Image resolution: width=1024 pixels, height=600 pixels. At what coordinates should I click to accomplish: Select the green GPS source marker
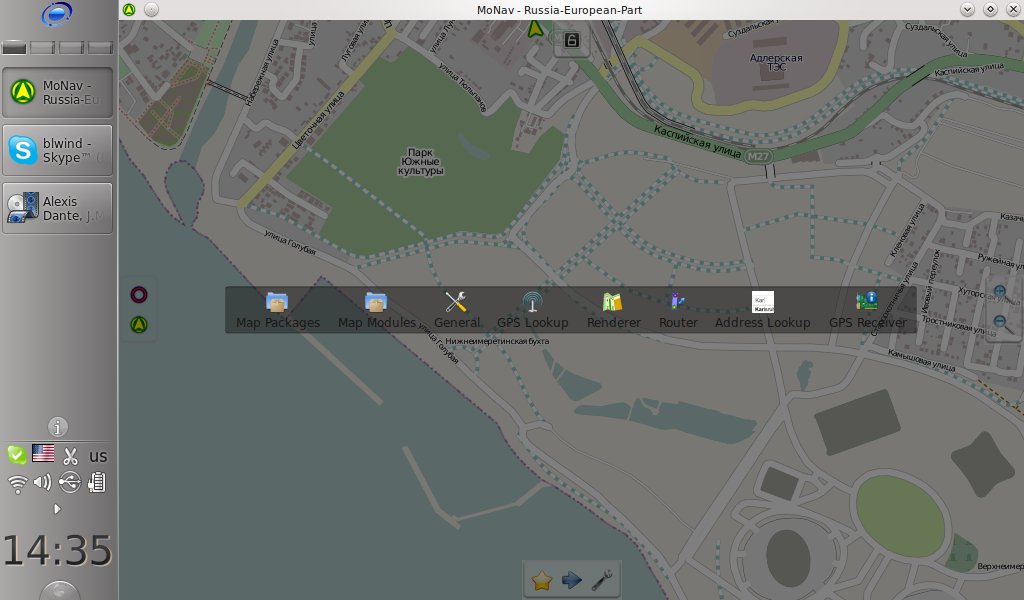(x=139, y=324)
